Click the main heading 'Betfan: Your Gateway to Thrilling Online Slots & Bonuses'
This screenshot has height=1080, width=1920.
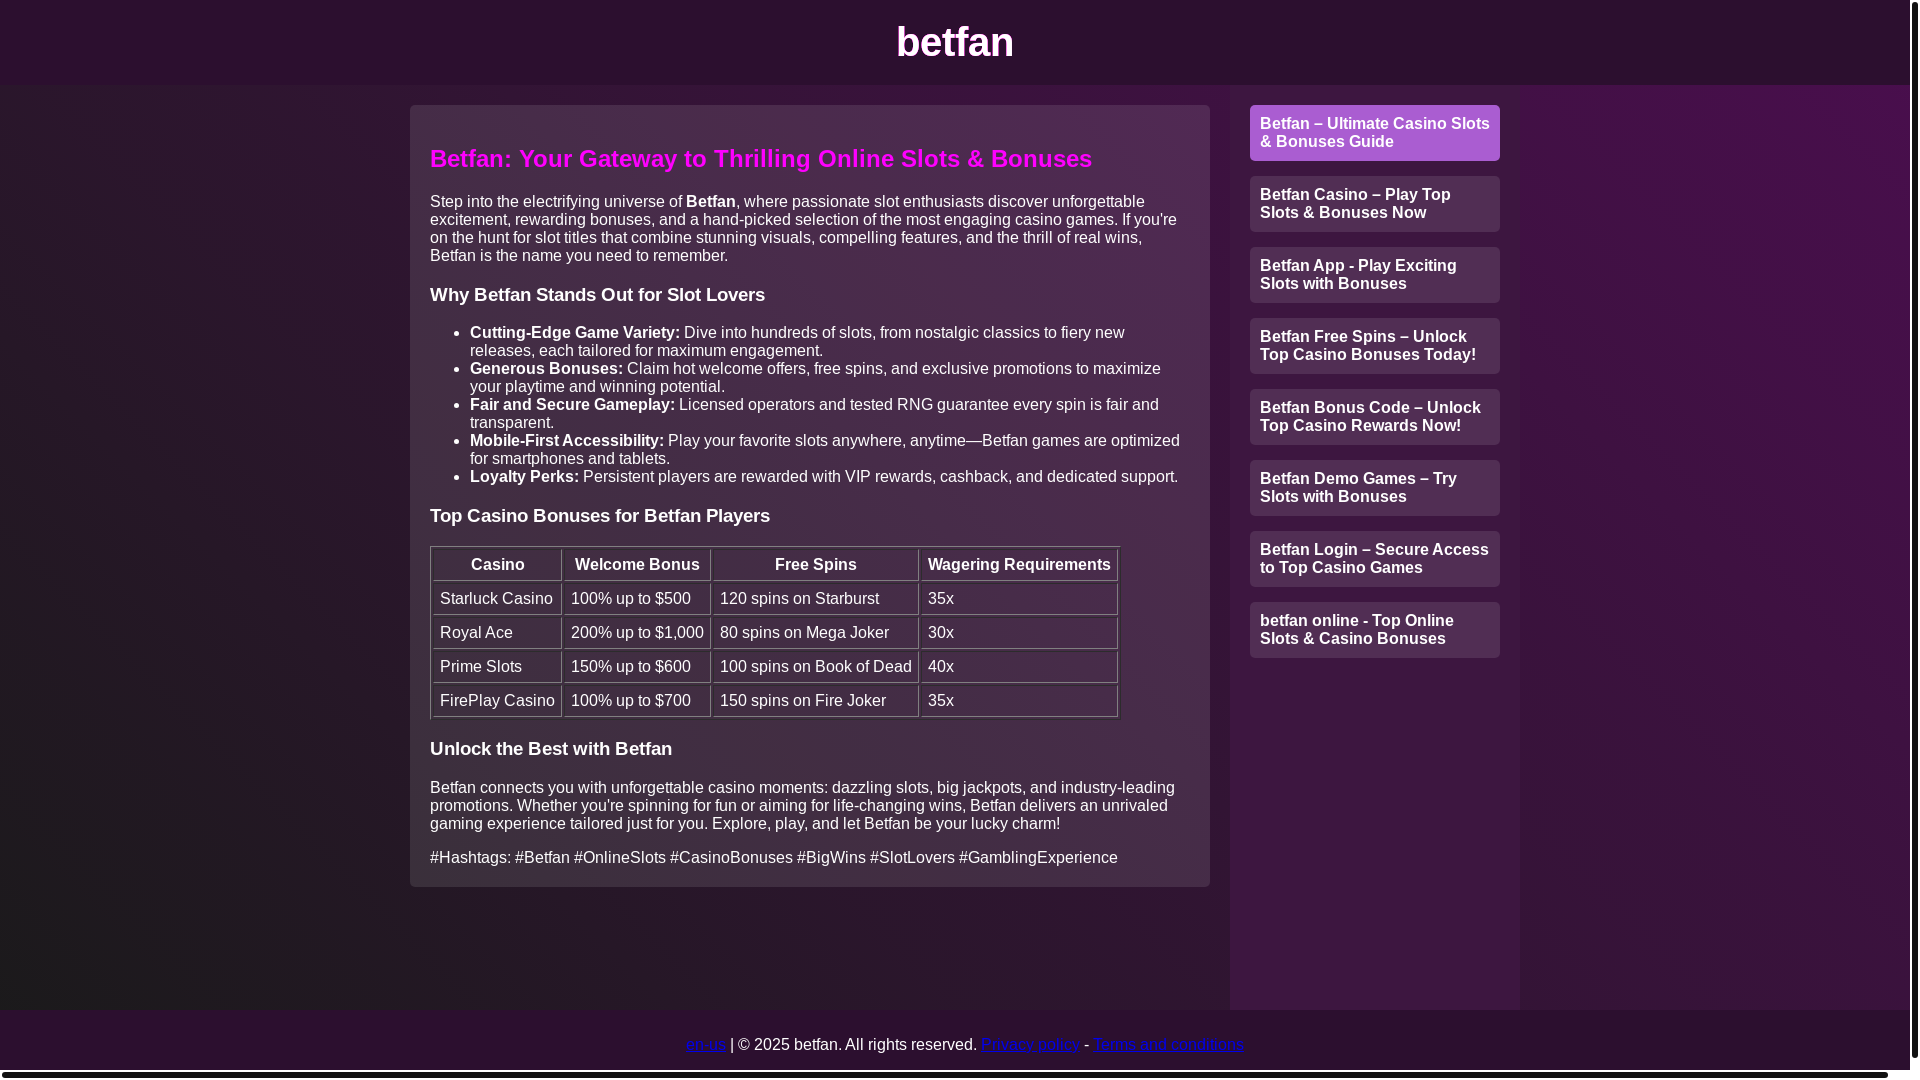(761, 159)
